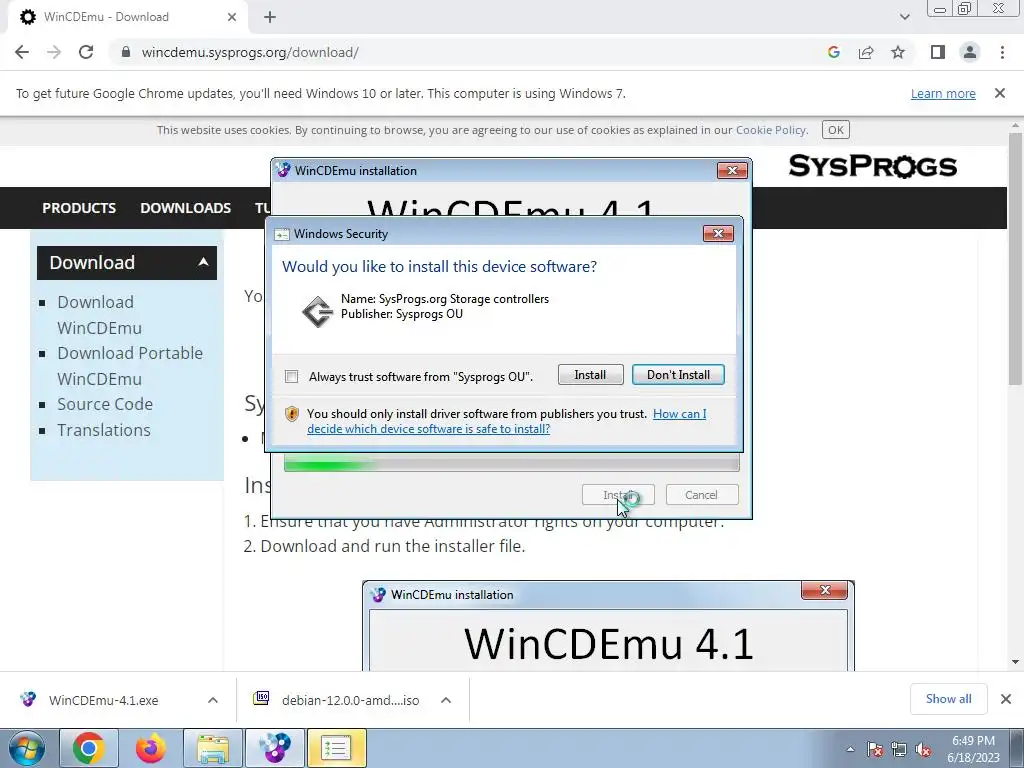The height and width of the screenshot is (768, 1024).
Task: Click the page vertical scrollbar
Action: (x=1016, y=259)
